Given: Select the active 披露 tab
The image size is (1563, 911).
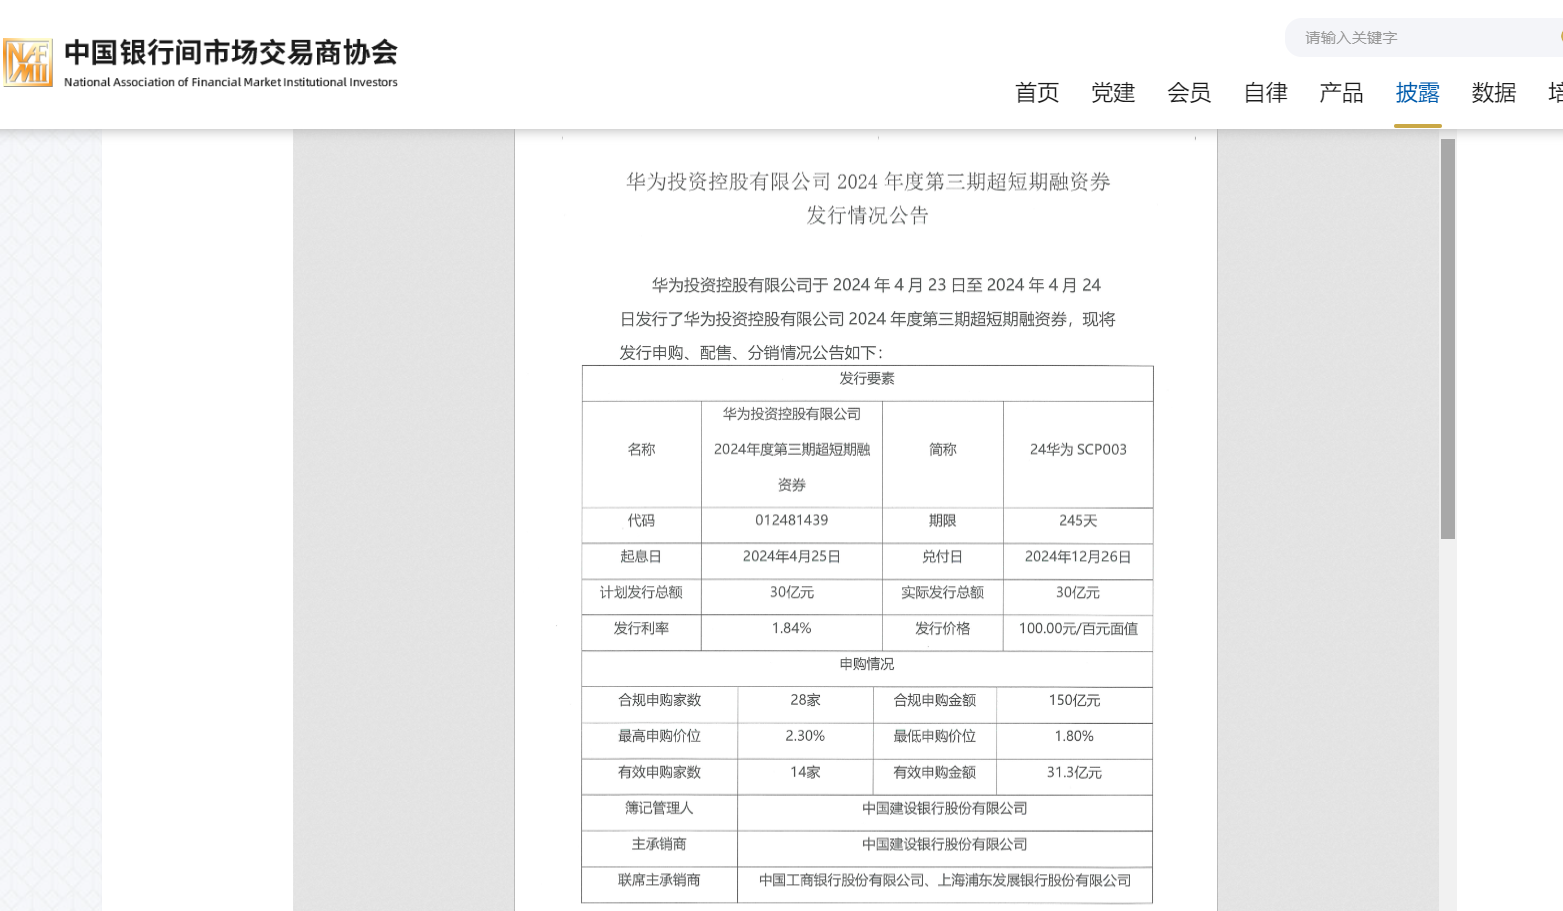Looking at the screenshot, I should (x=1417, y=93).
